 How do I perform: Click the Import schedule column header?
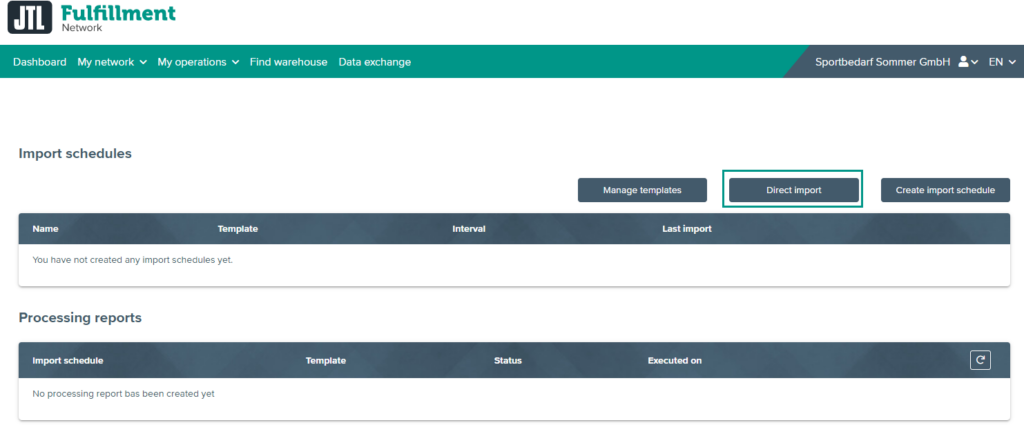coord(68,360)
